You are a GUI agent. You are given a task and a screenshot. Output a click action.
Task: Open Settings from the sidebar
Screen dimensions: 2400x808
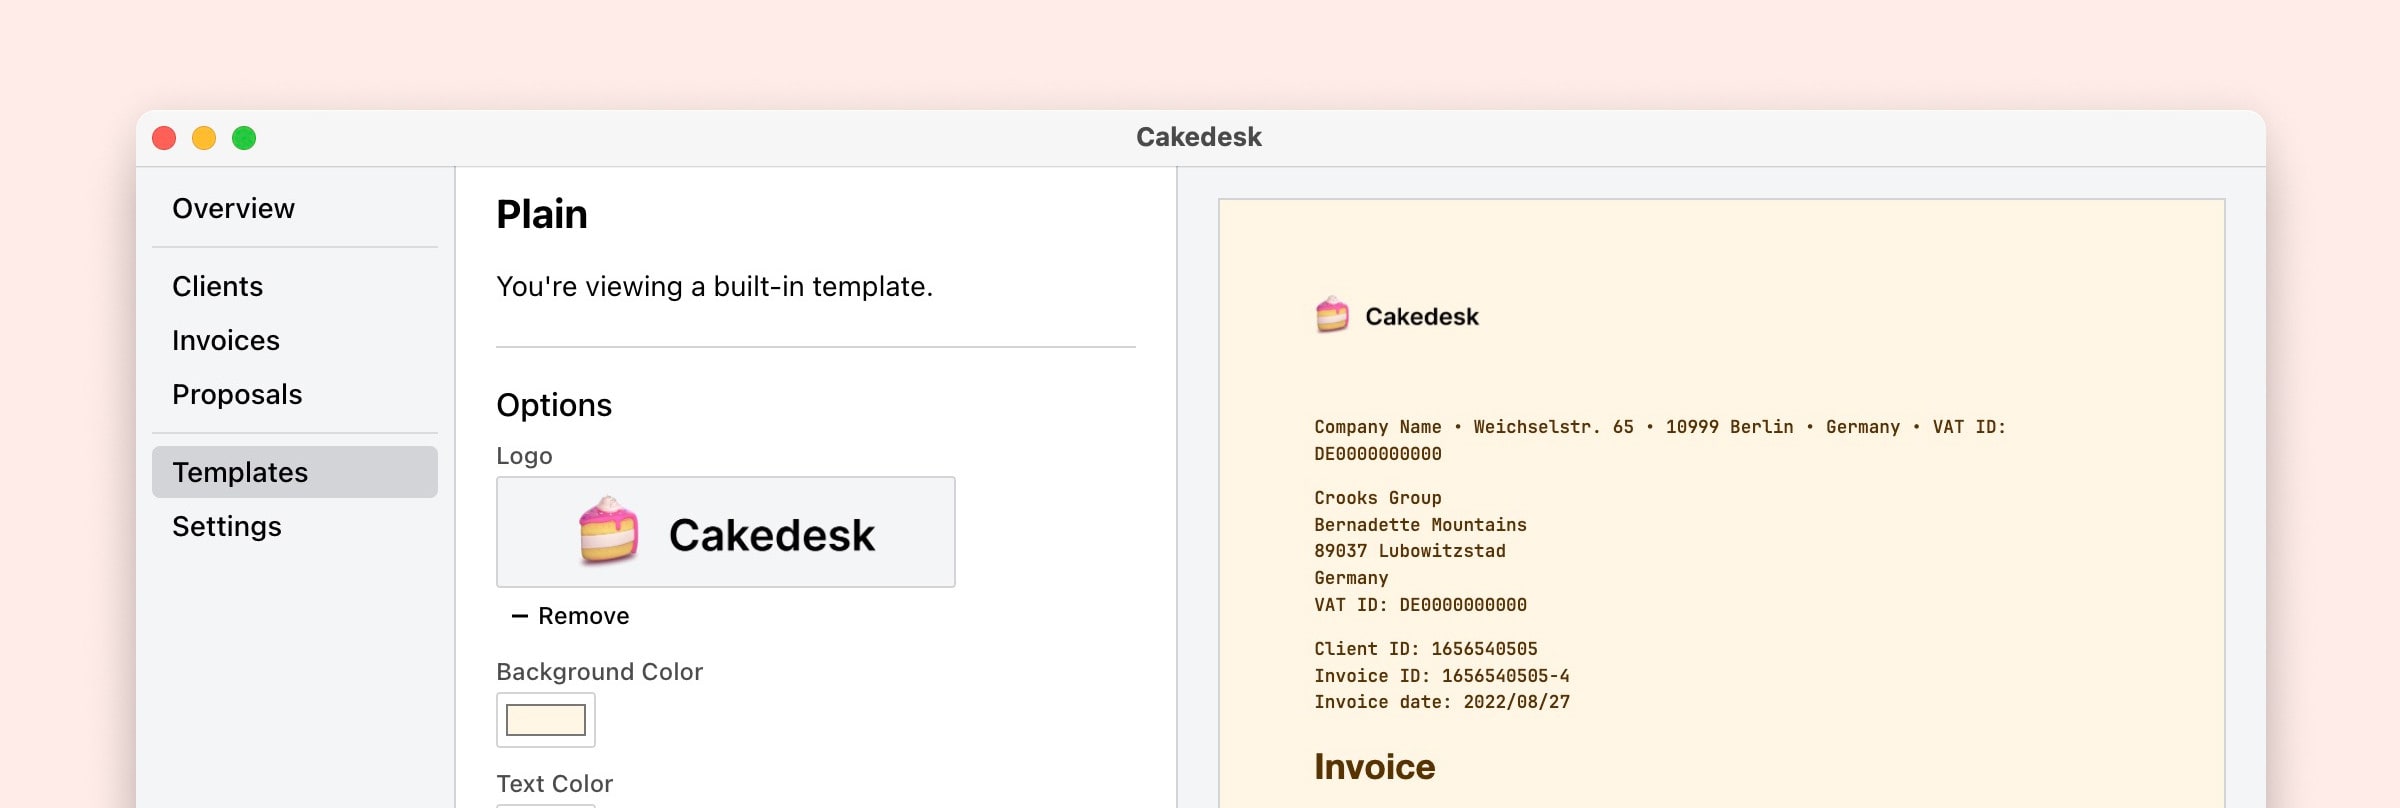[226, 526]
